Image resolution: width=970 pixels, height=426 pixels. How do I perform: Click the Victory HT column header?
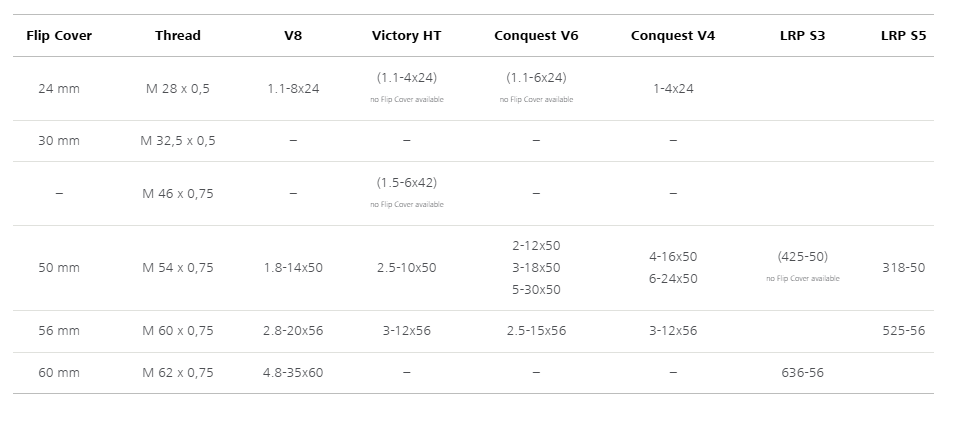406,36
